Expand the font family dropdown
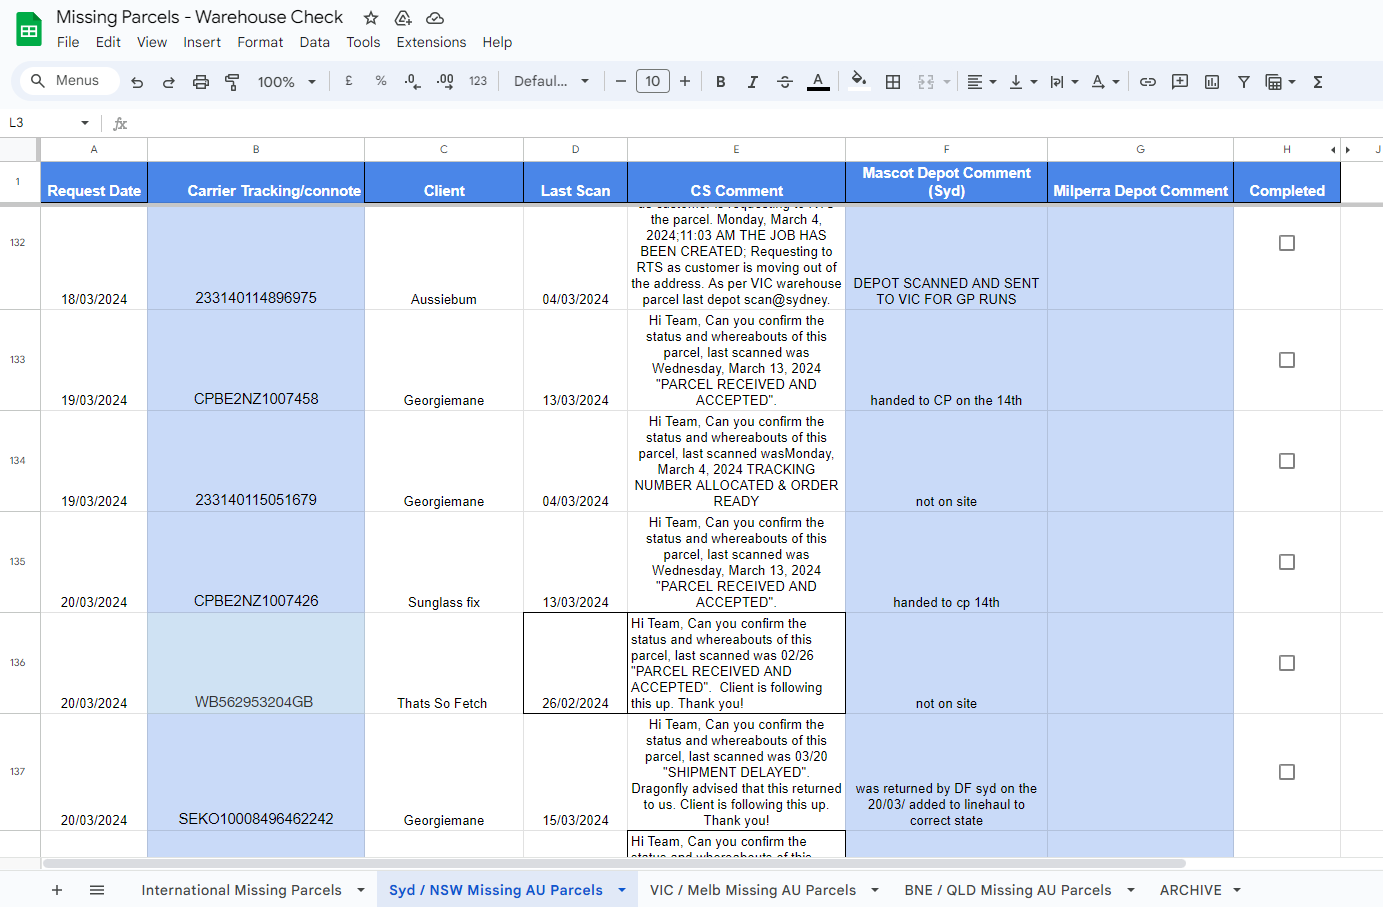 pos(551,82)
